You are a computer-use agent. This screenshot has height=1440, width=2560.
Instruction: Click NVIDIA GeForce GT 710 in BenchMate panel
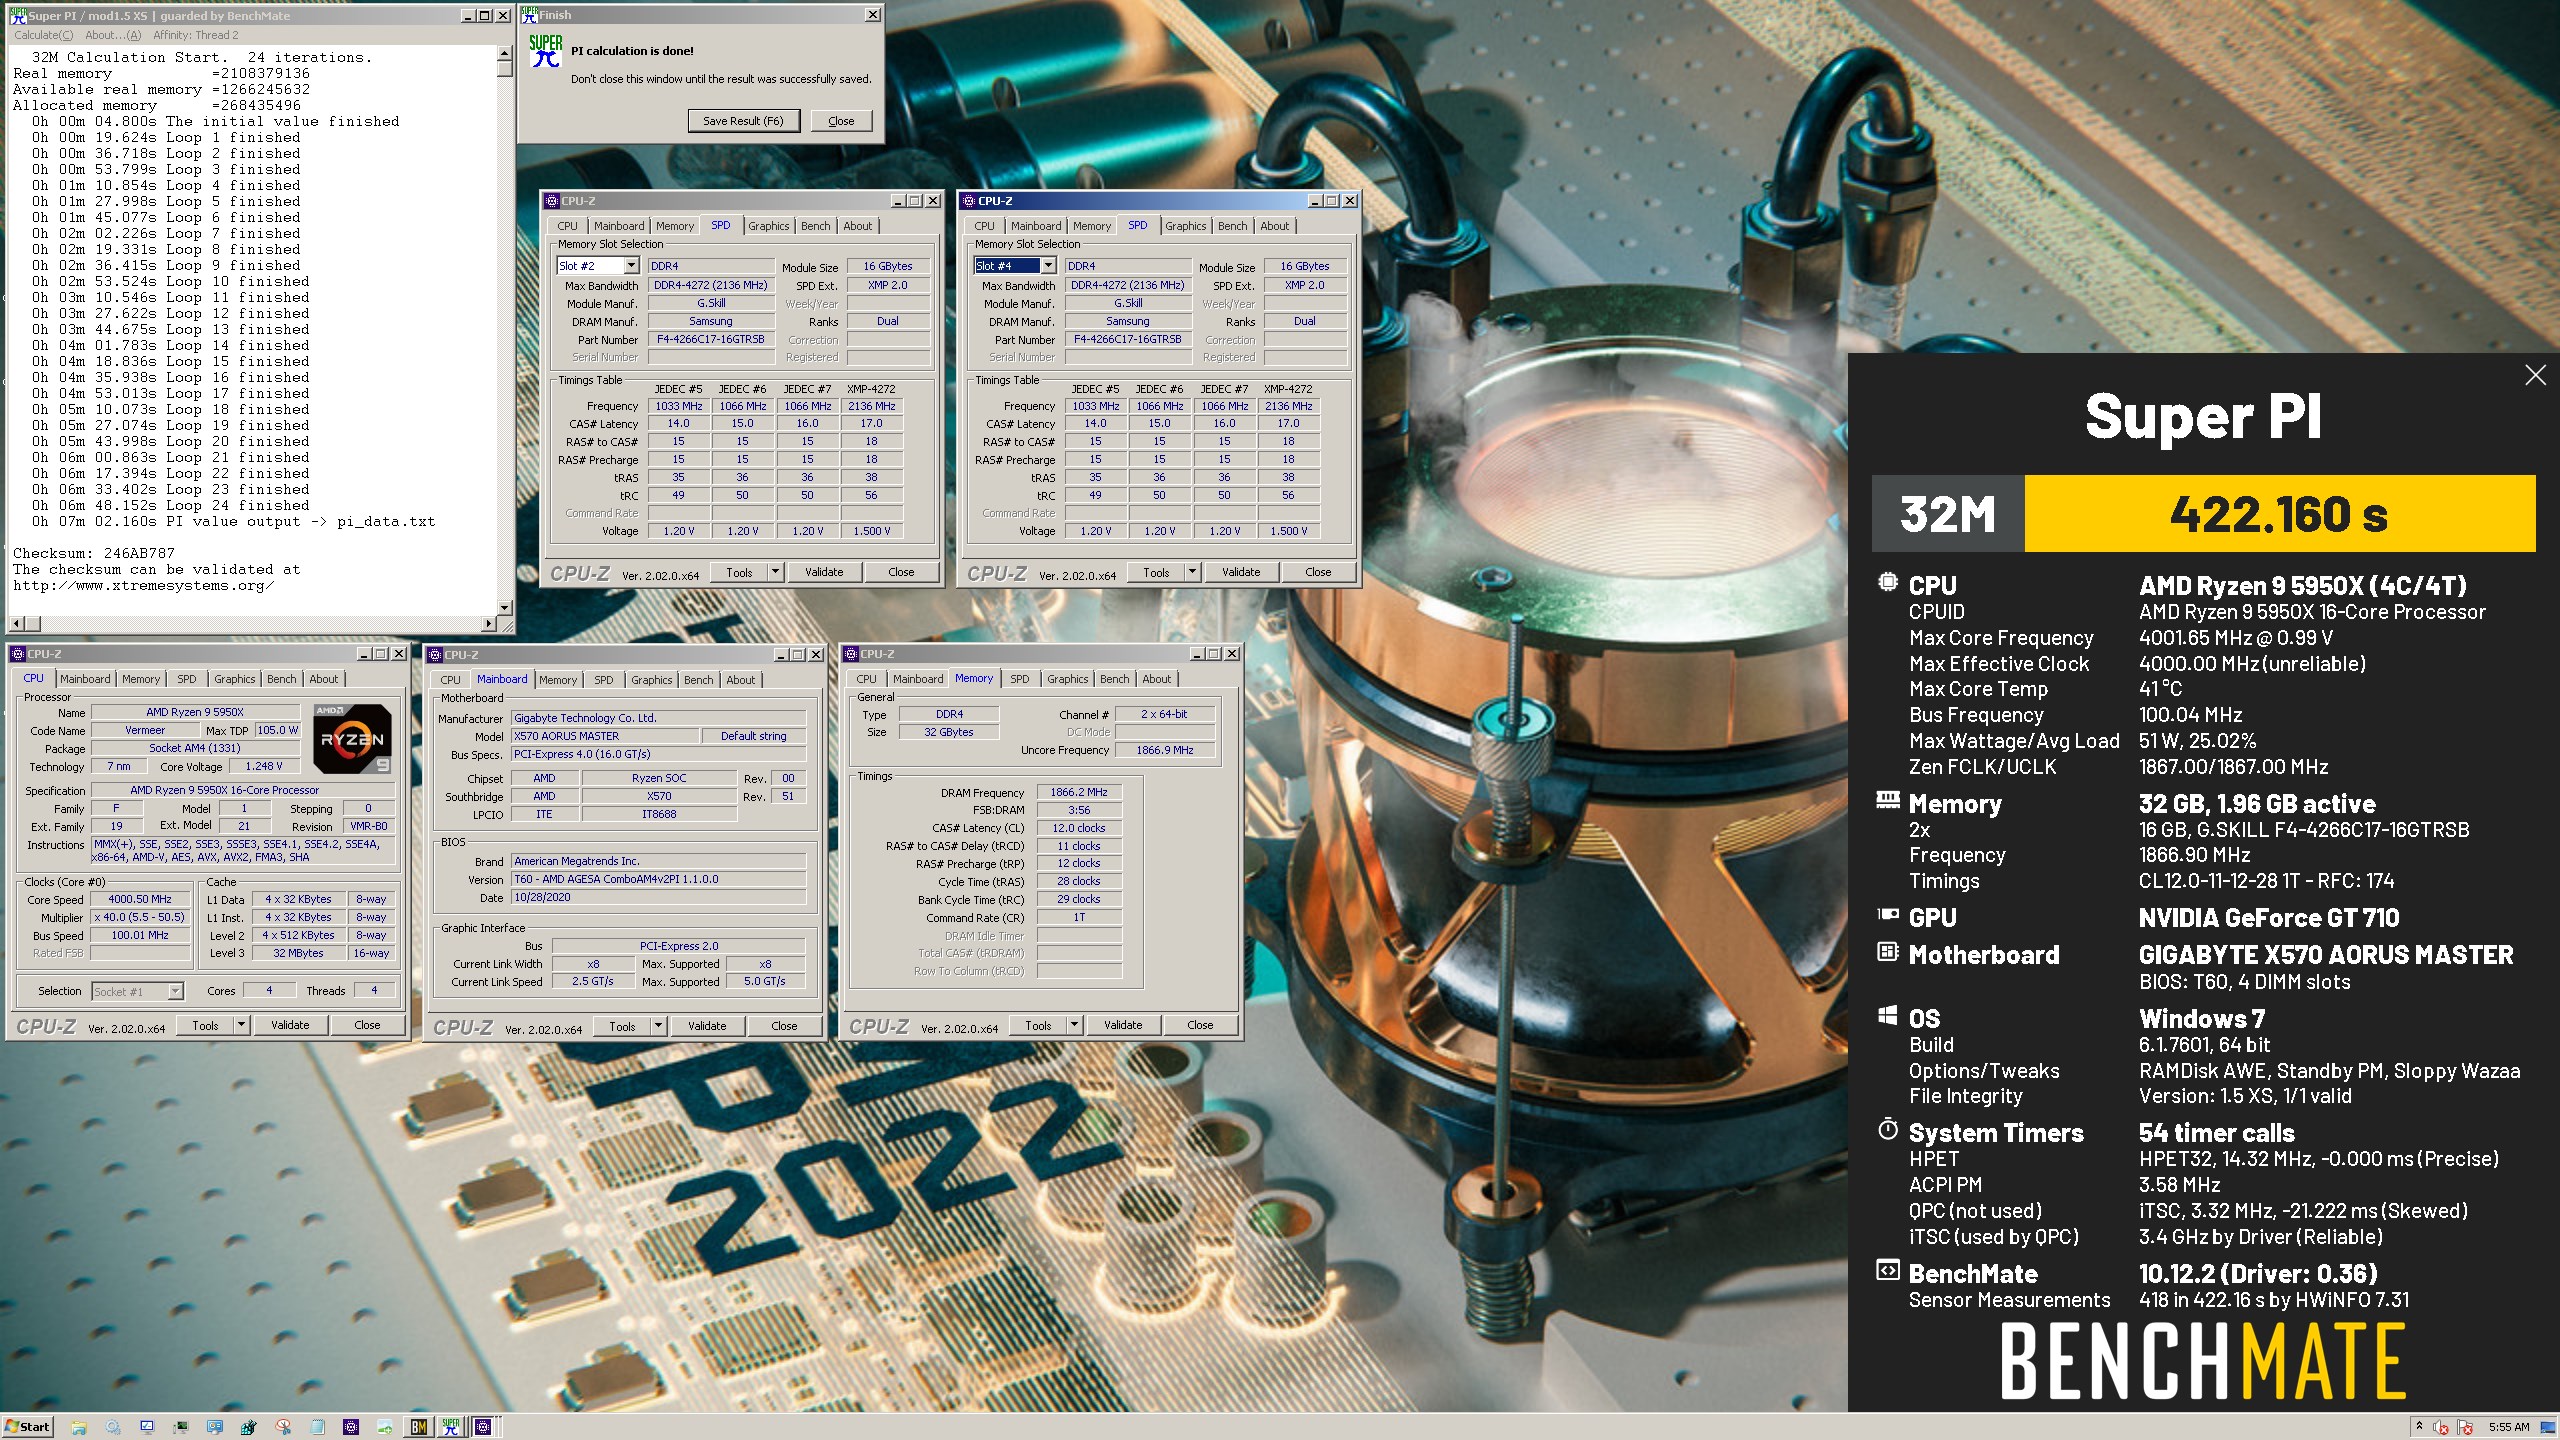pyautogui.click(x=2269, y=917)
